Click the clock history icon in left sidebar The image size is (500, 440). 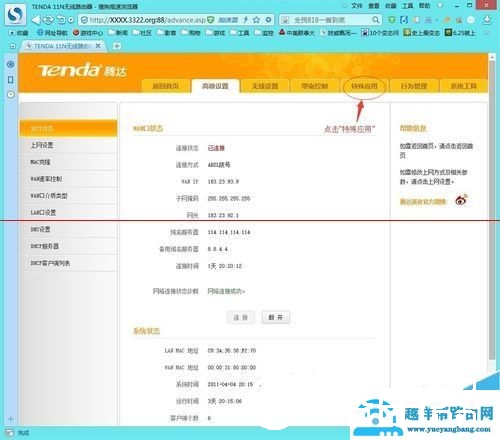tap(11, 95)
